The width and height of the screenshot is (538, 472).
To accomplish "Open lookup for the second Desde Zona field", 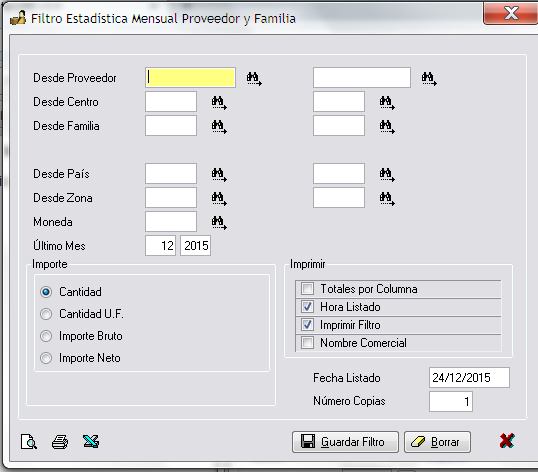I will [x=387, y=199].
